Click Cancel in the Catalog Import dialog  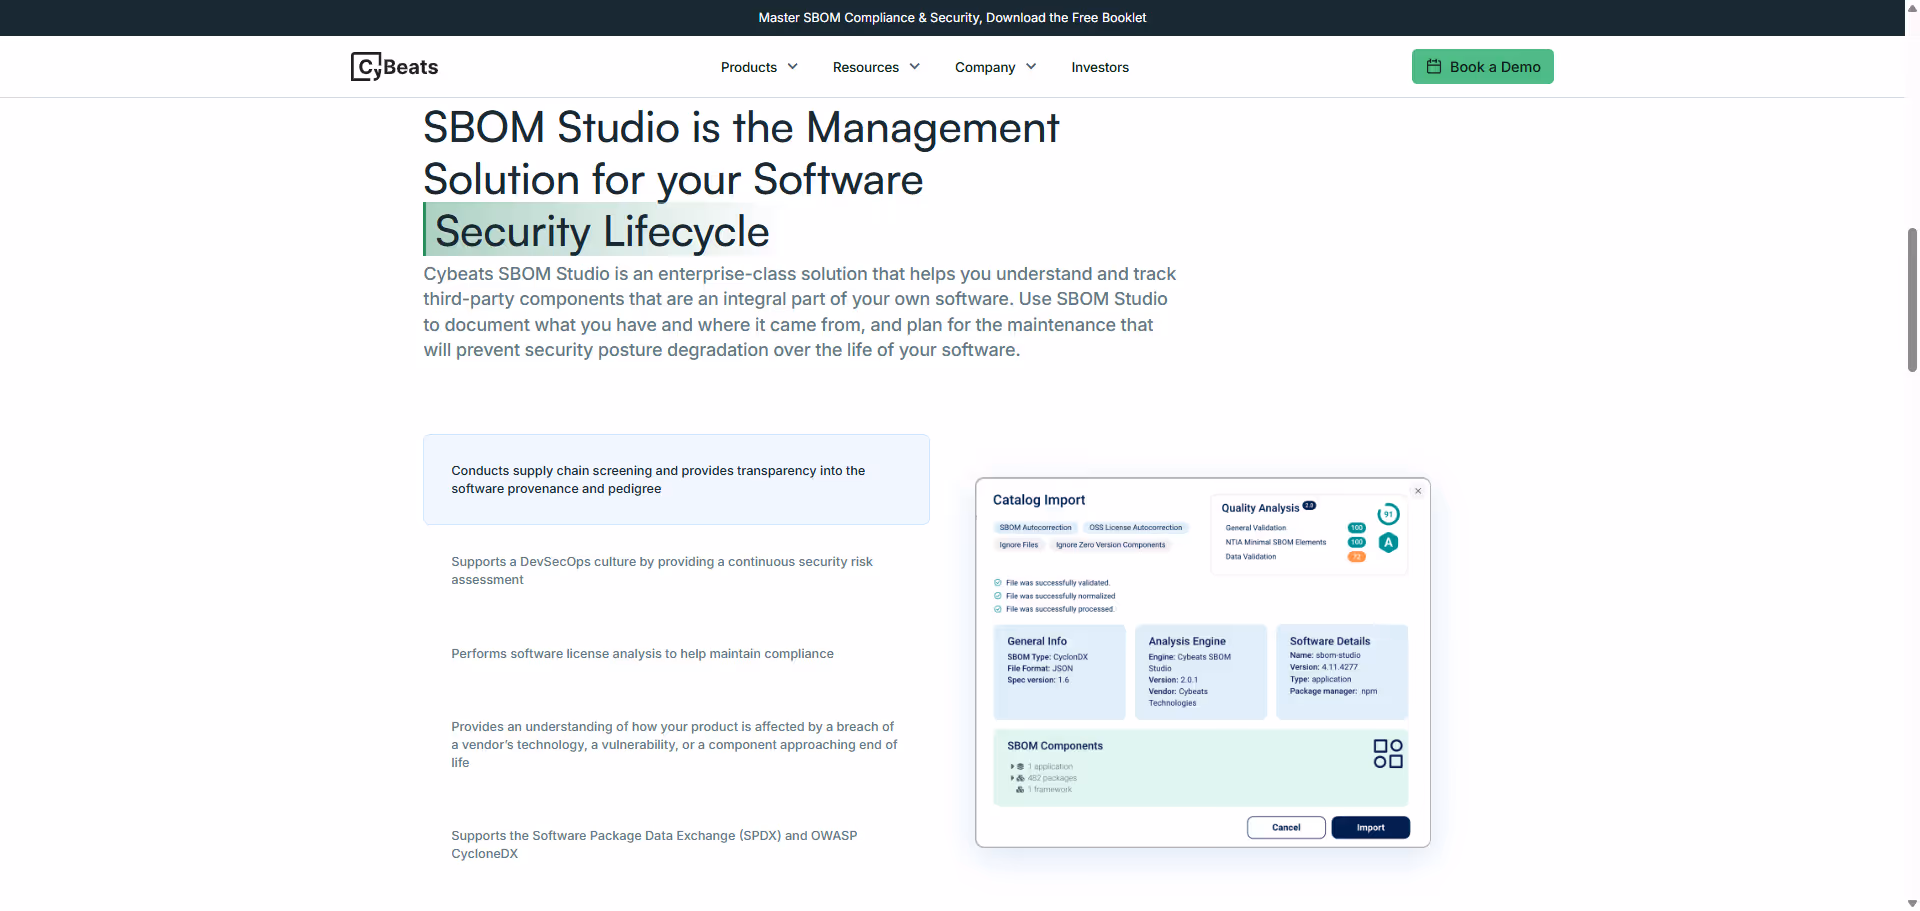pyautogui.click(x=1286, y=827)
